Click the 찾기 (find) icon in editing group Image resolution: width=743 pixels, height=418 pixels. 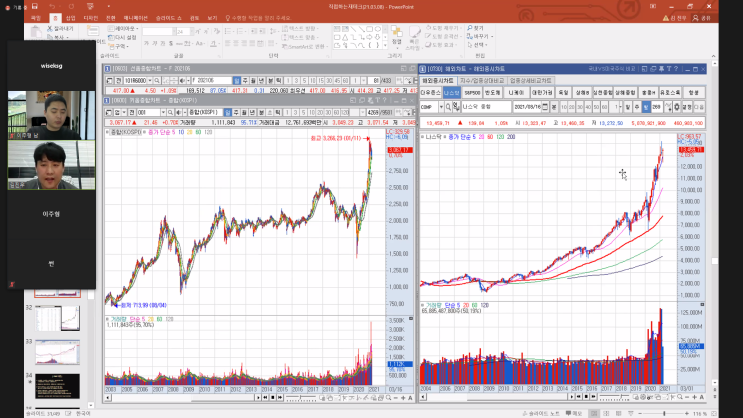point(470,28)
